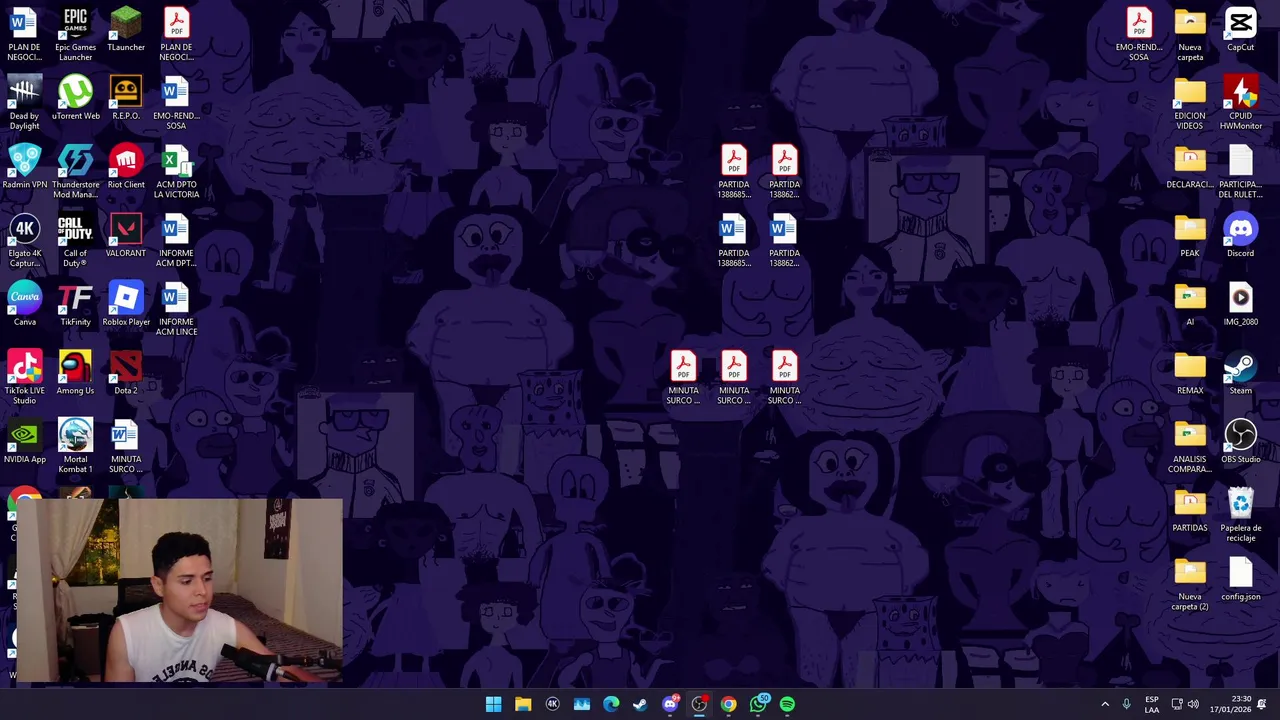Open PARTIDA 138862 Word document
The width and height of the screenshot is (1280, 720).
[x=784, y=240]
